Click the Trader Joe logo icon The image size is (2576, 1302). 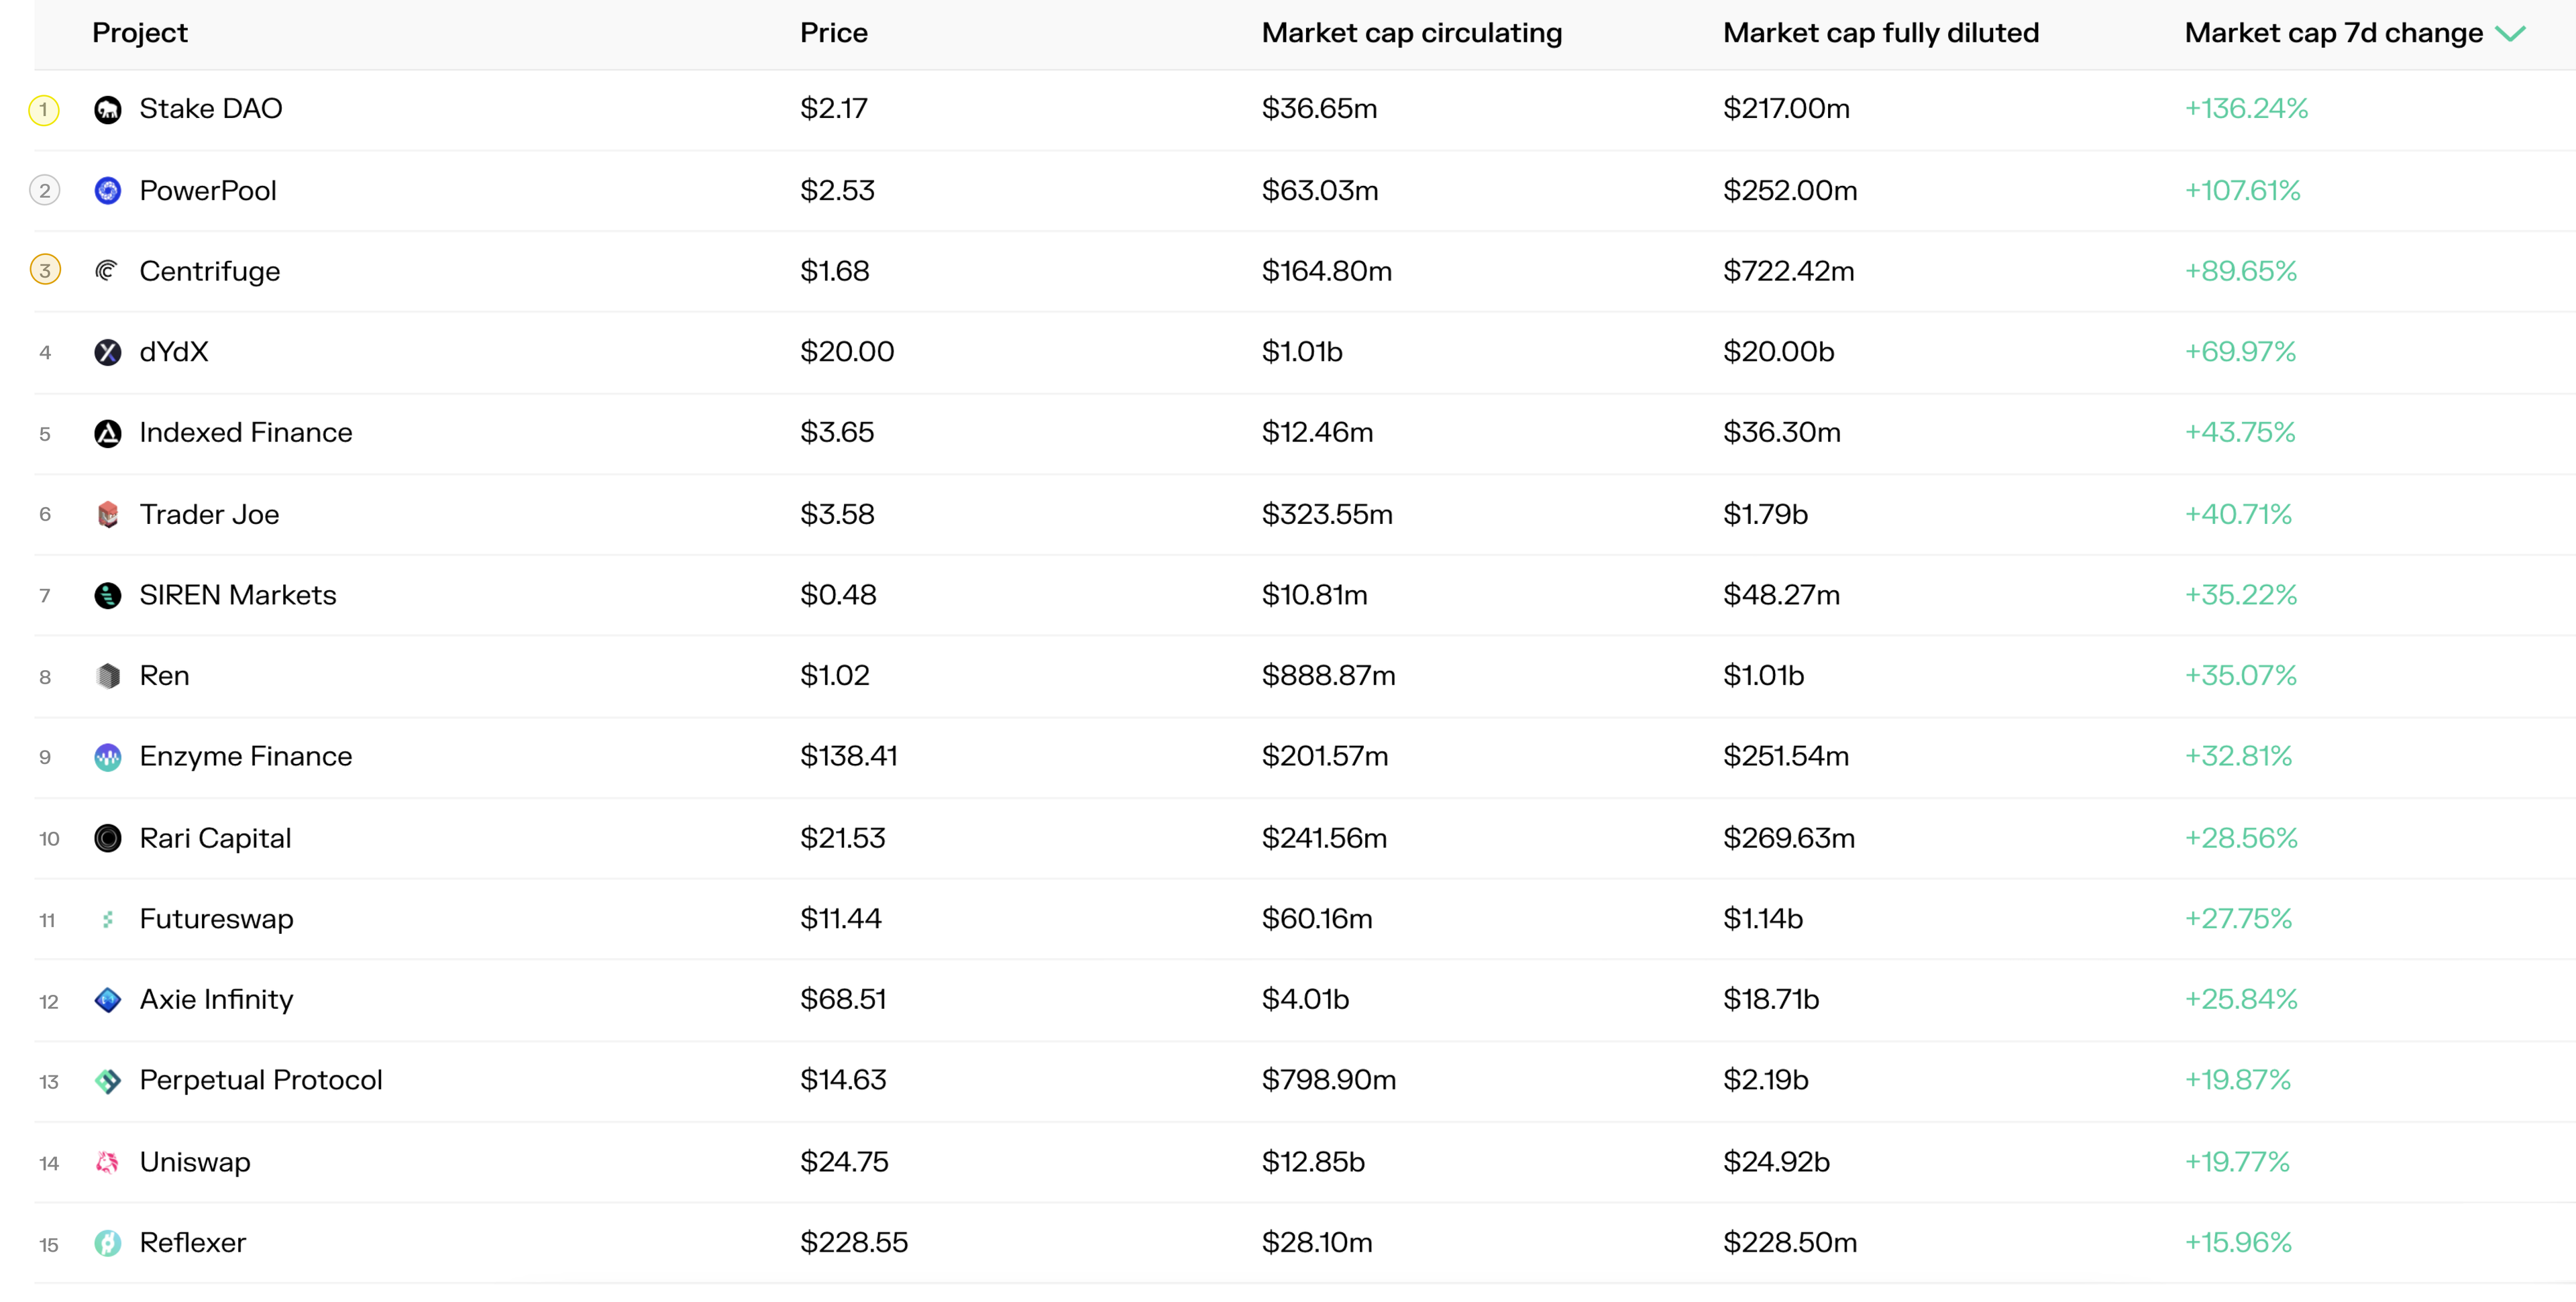tap(108, 514)
